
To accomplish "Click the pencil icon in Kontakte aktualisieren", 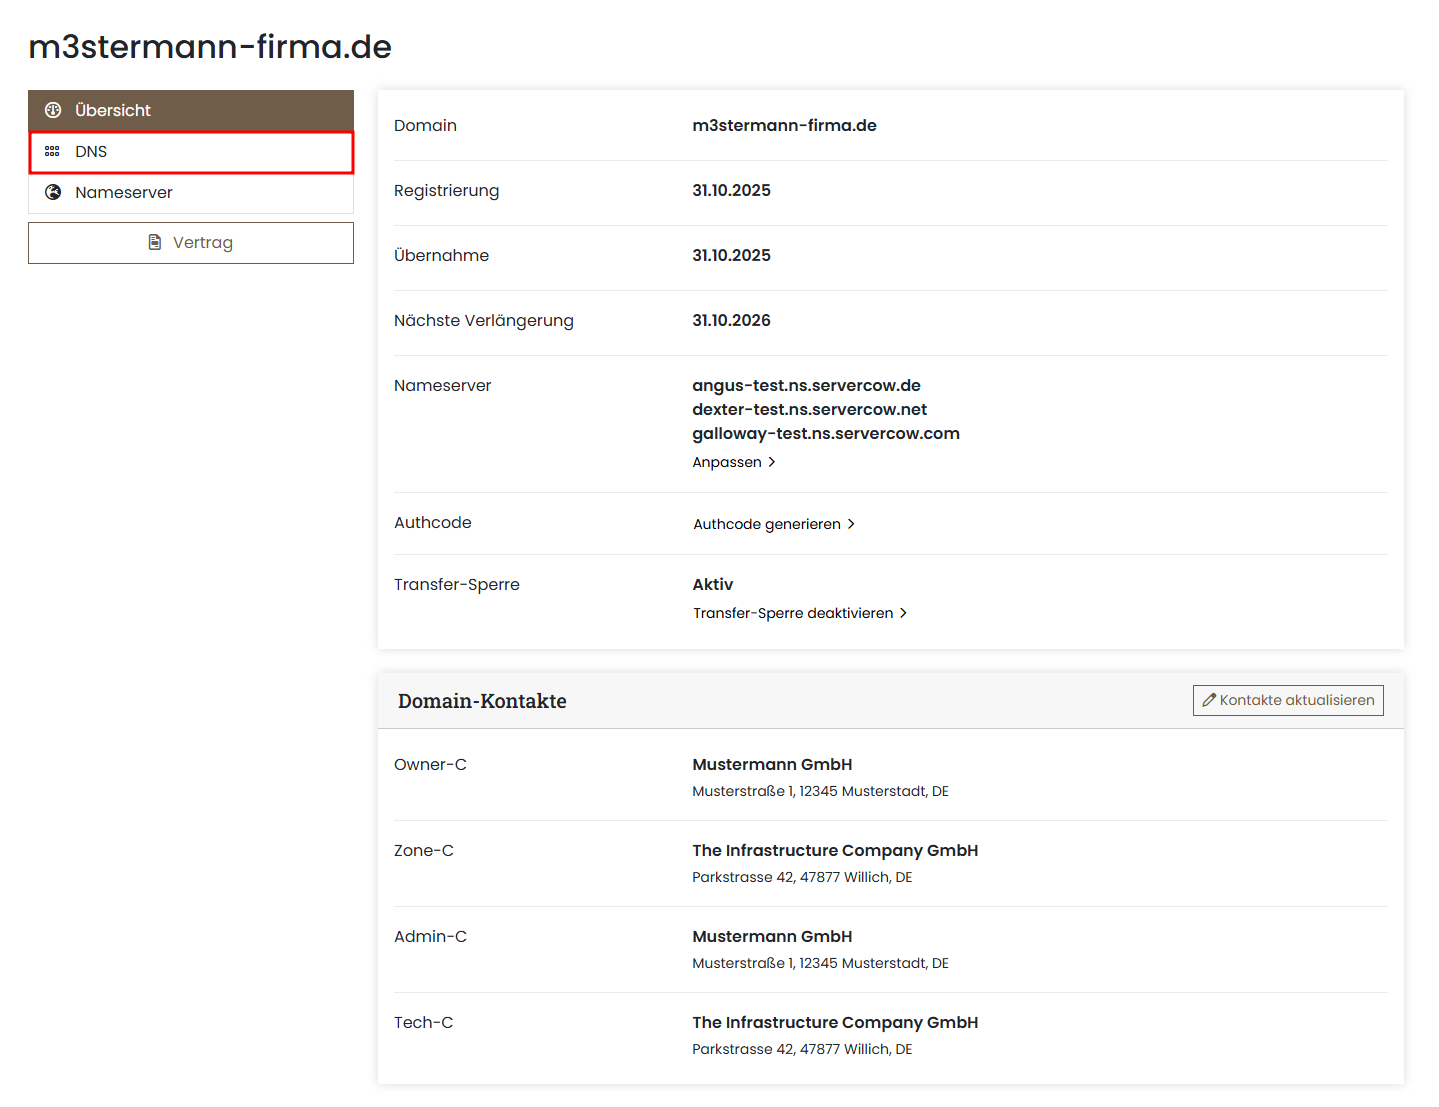I will pos(1209,700).
